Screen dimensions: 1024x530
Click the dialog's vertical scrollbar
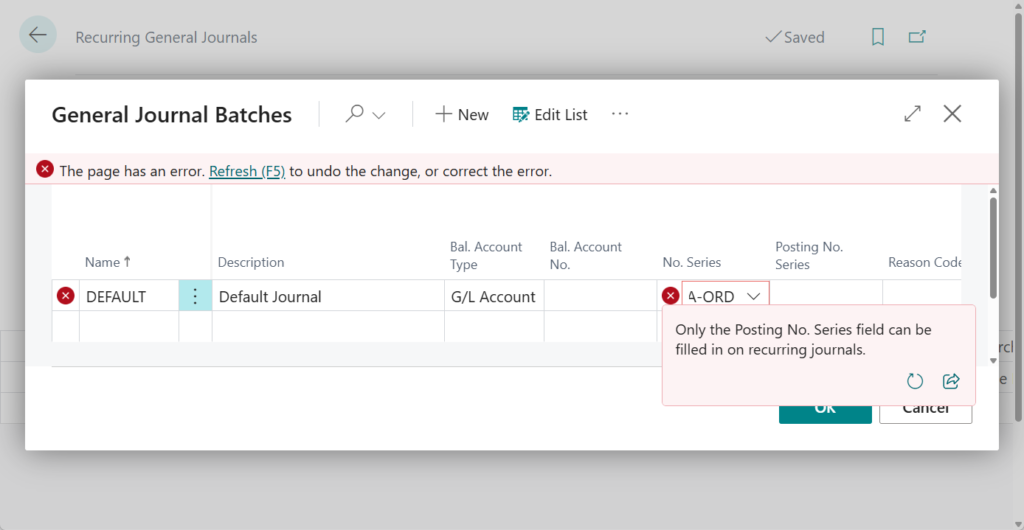tap(992, 247)
